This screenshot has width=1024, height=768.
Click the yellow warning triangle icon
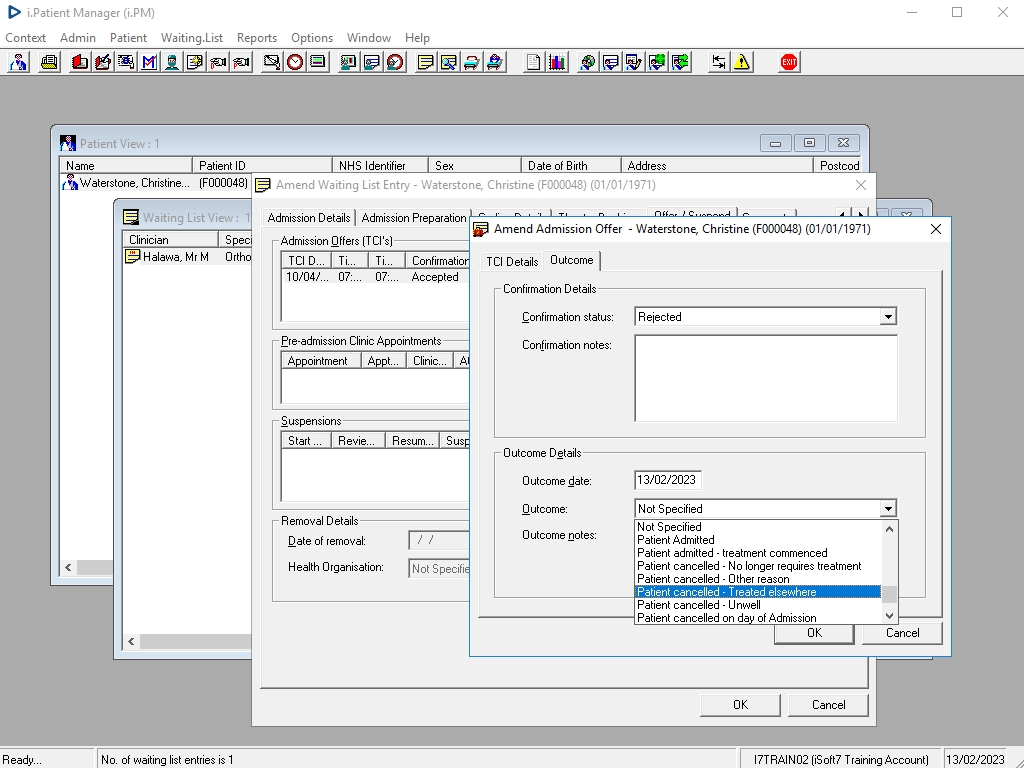click(742, 63)
